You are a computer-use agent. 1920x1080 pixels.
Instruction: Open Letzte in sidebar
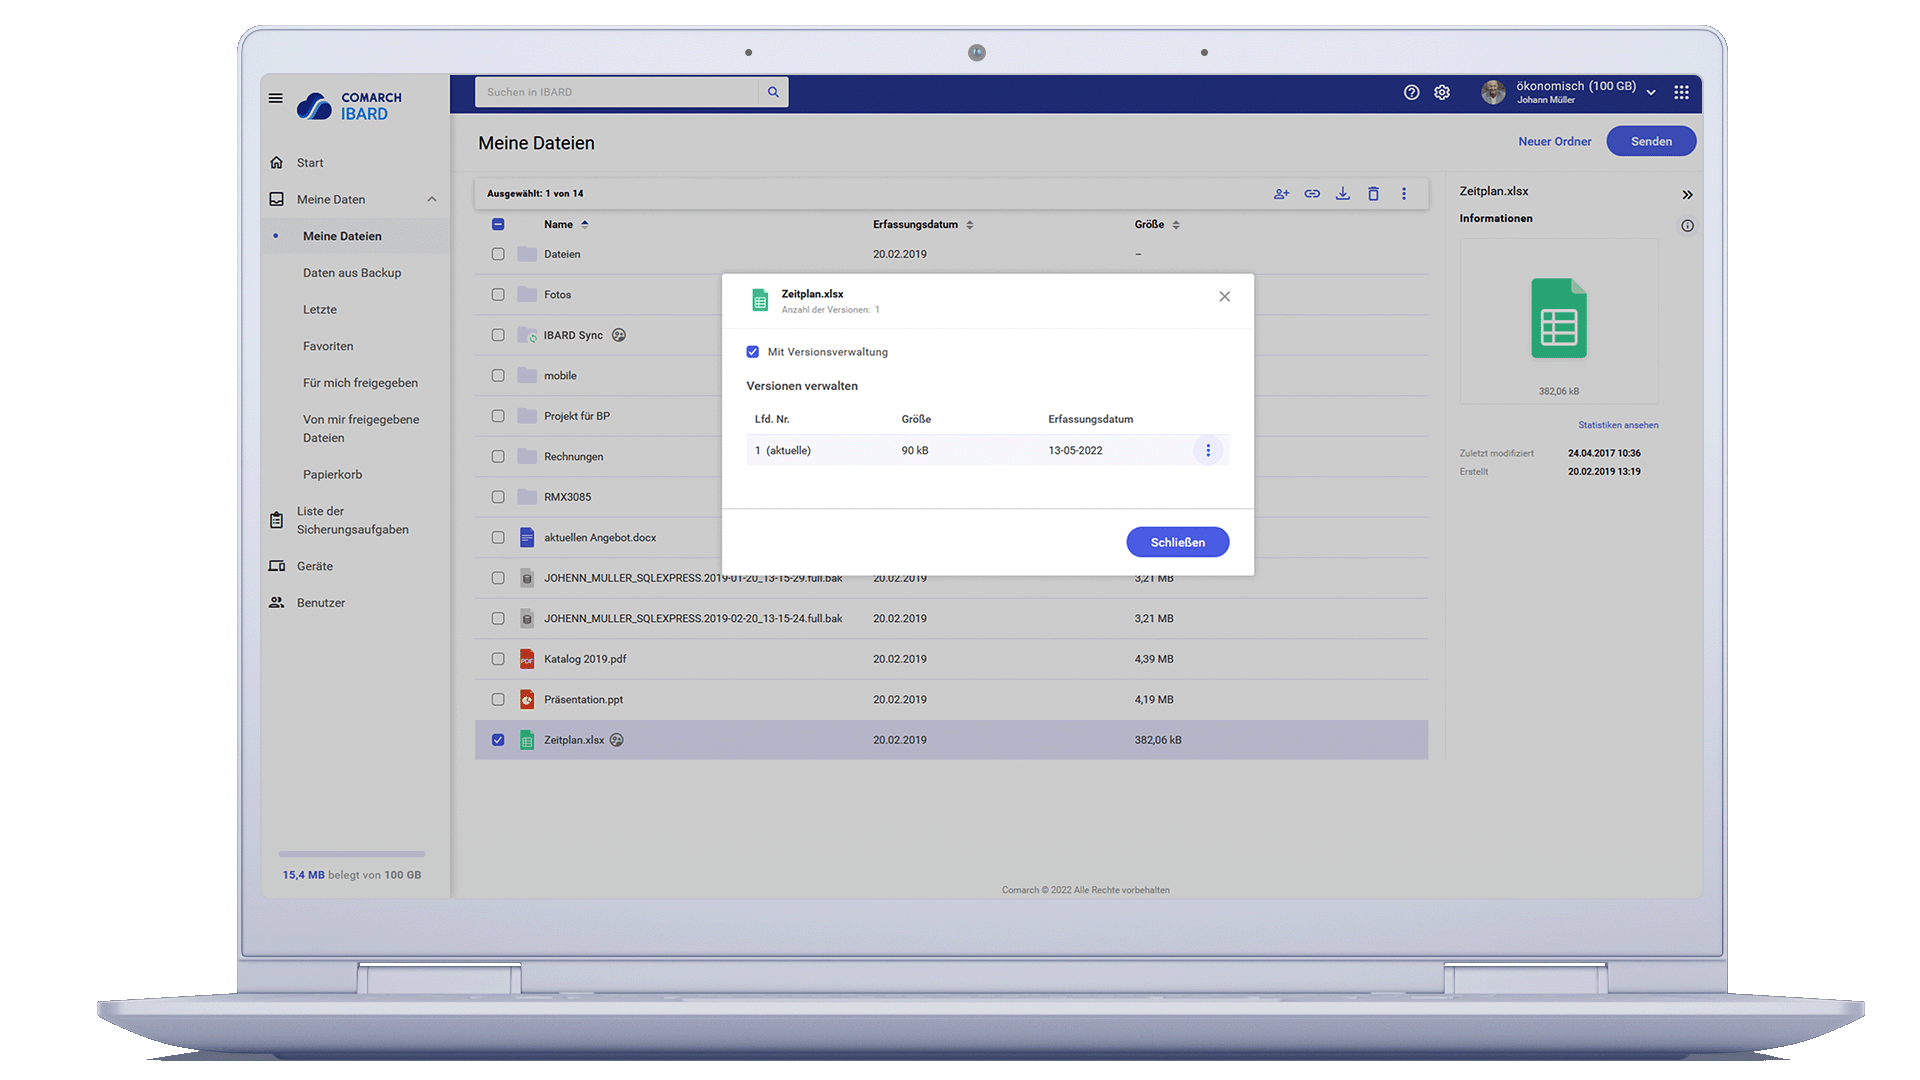point(320,310)
